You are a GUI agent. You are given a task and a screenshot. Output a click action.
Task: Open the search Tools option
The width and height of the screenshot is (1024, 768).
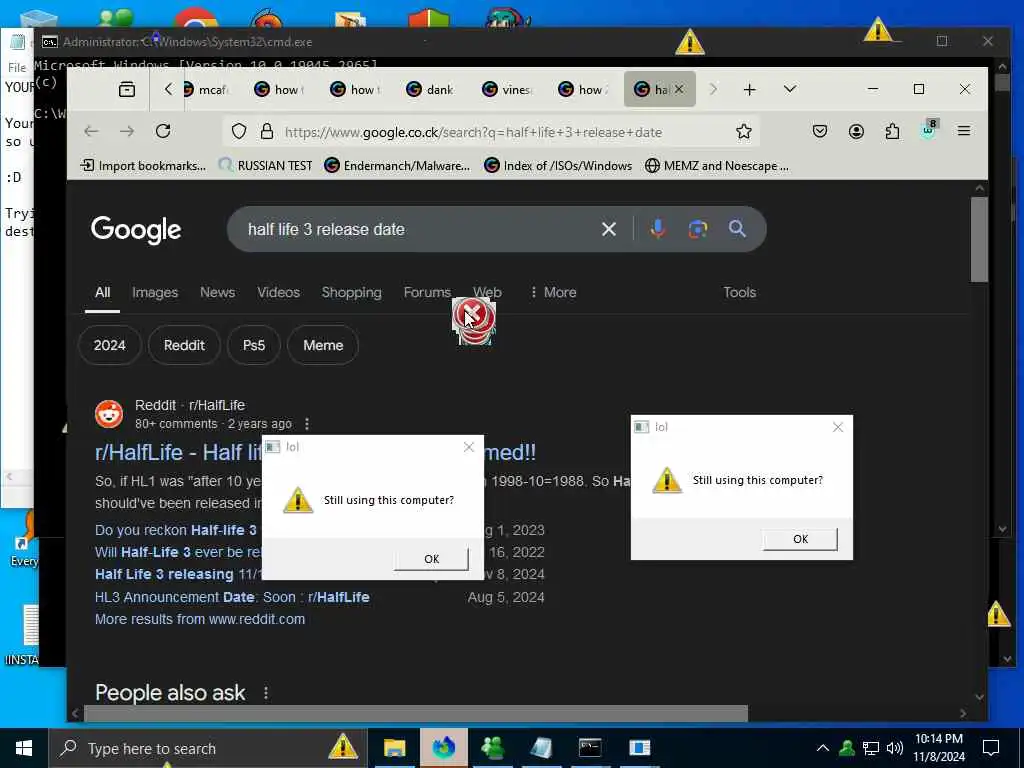(x=739, y=292)
